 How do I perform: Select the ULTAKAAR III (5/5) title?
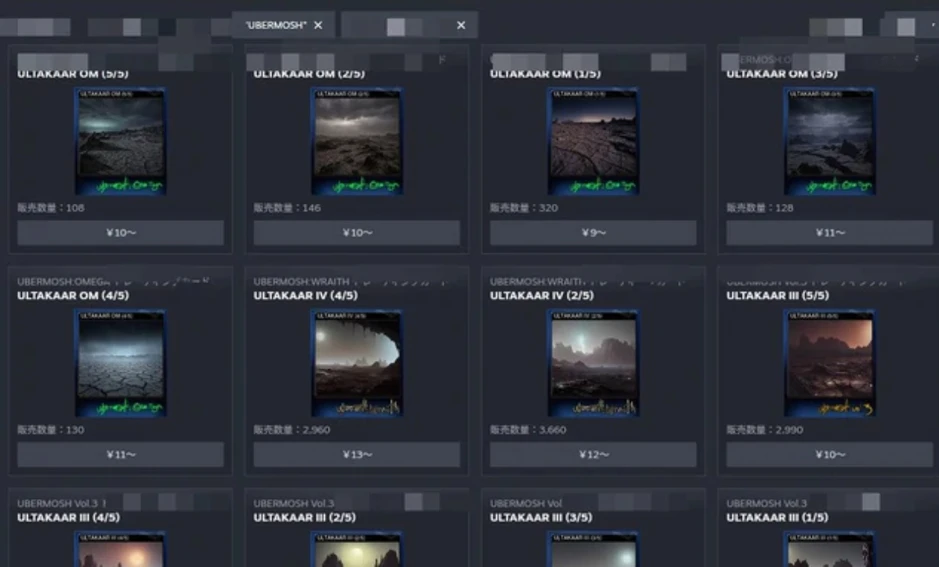[778, 295]
